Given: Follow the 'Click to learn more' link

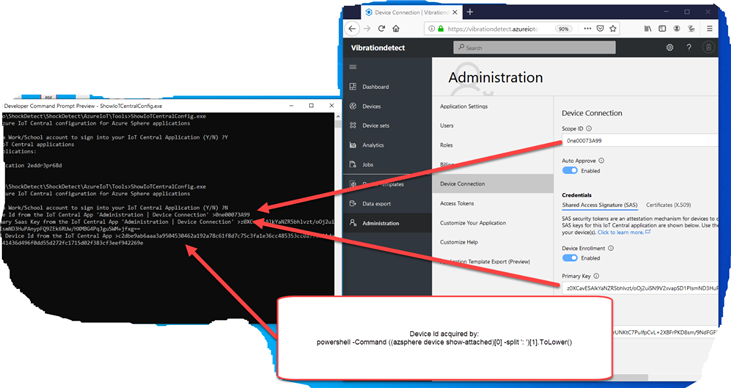Looking at the screenshot, I should [x=624, y=232].
